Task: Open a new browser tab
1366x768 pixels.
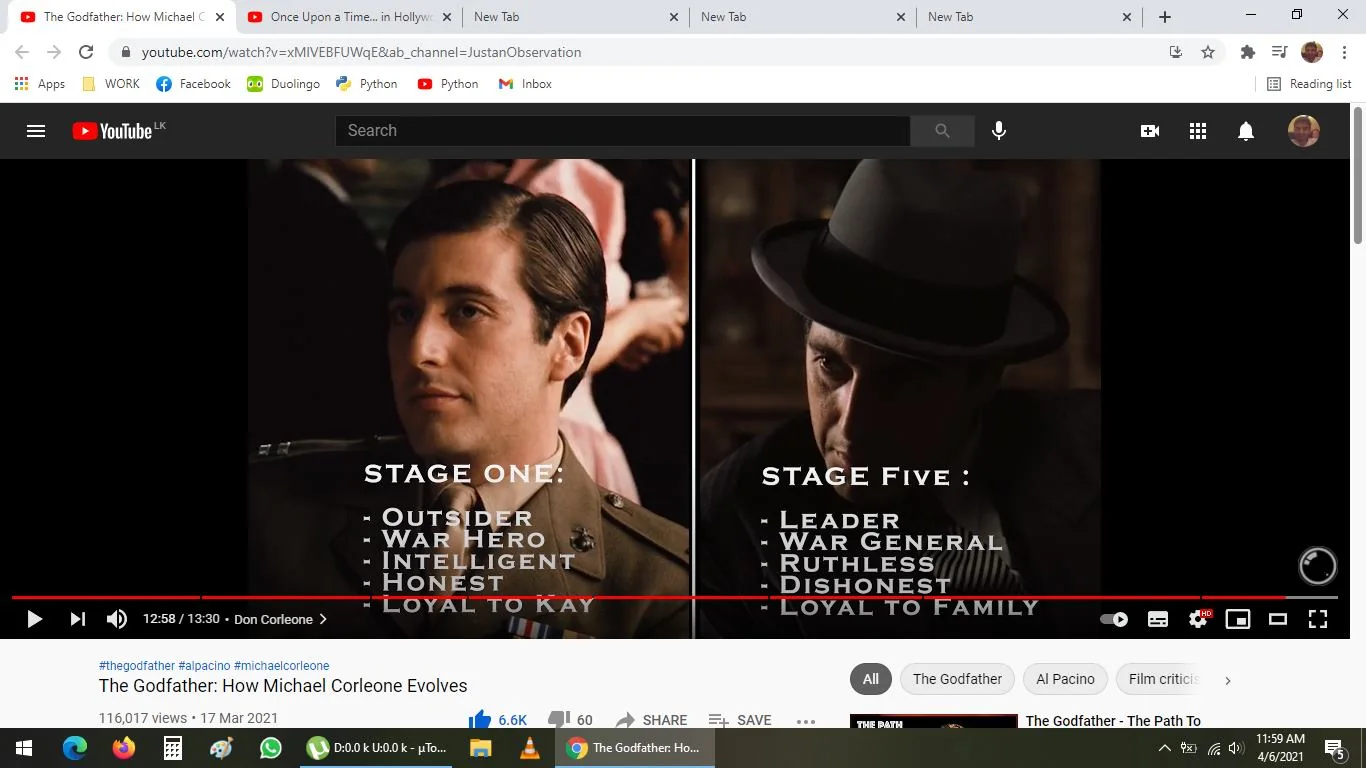Action: tap(1165, 17)
